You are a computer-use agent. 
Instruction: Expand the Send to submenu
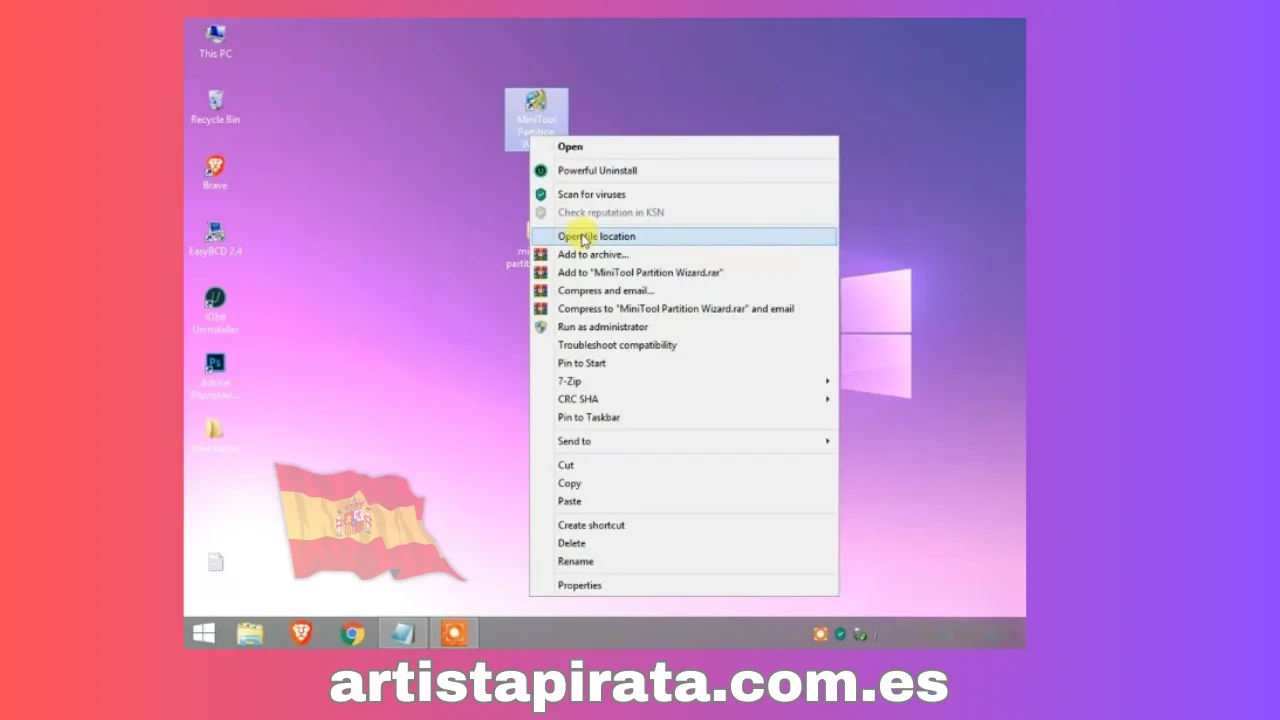coord(684,441)
